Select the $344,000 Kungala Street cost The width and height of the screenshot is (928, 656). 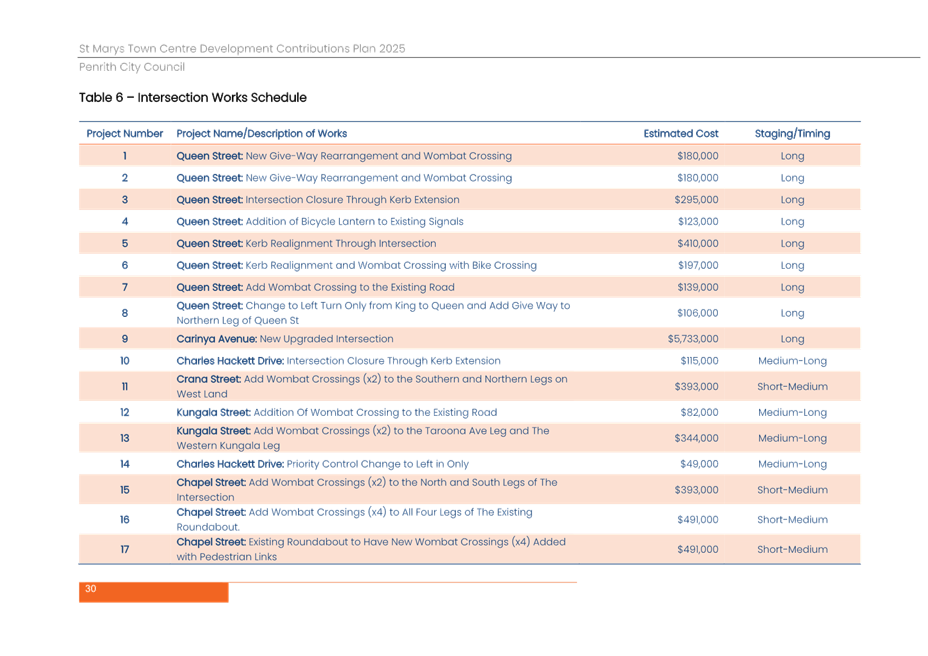point(697,438)
